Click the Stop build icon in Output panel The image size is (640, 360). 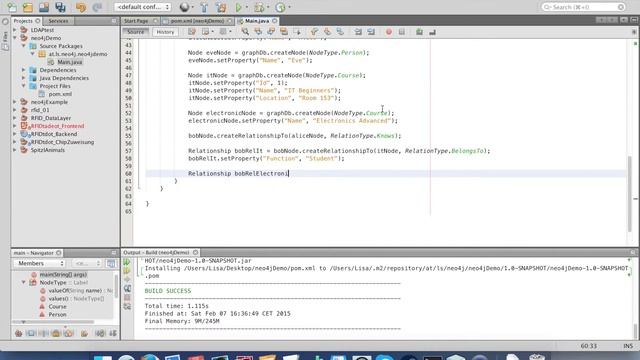127,298
